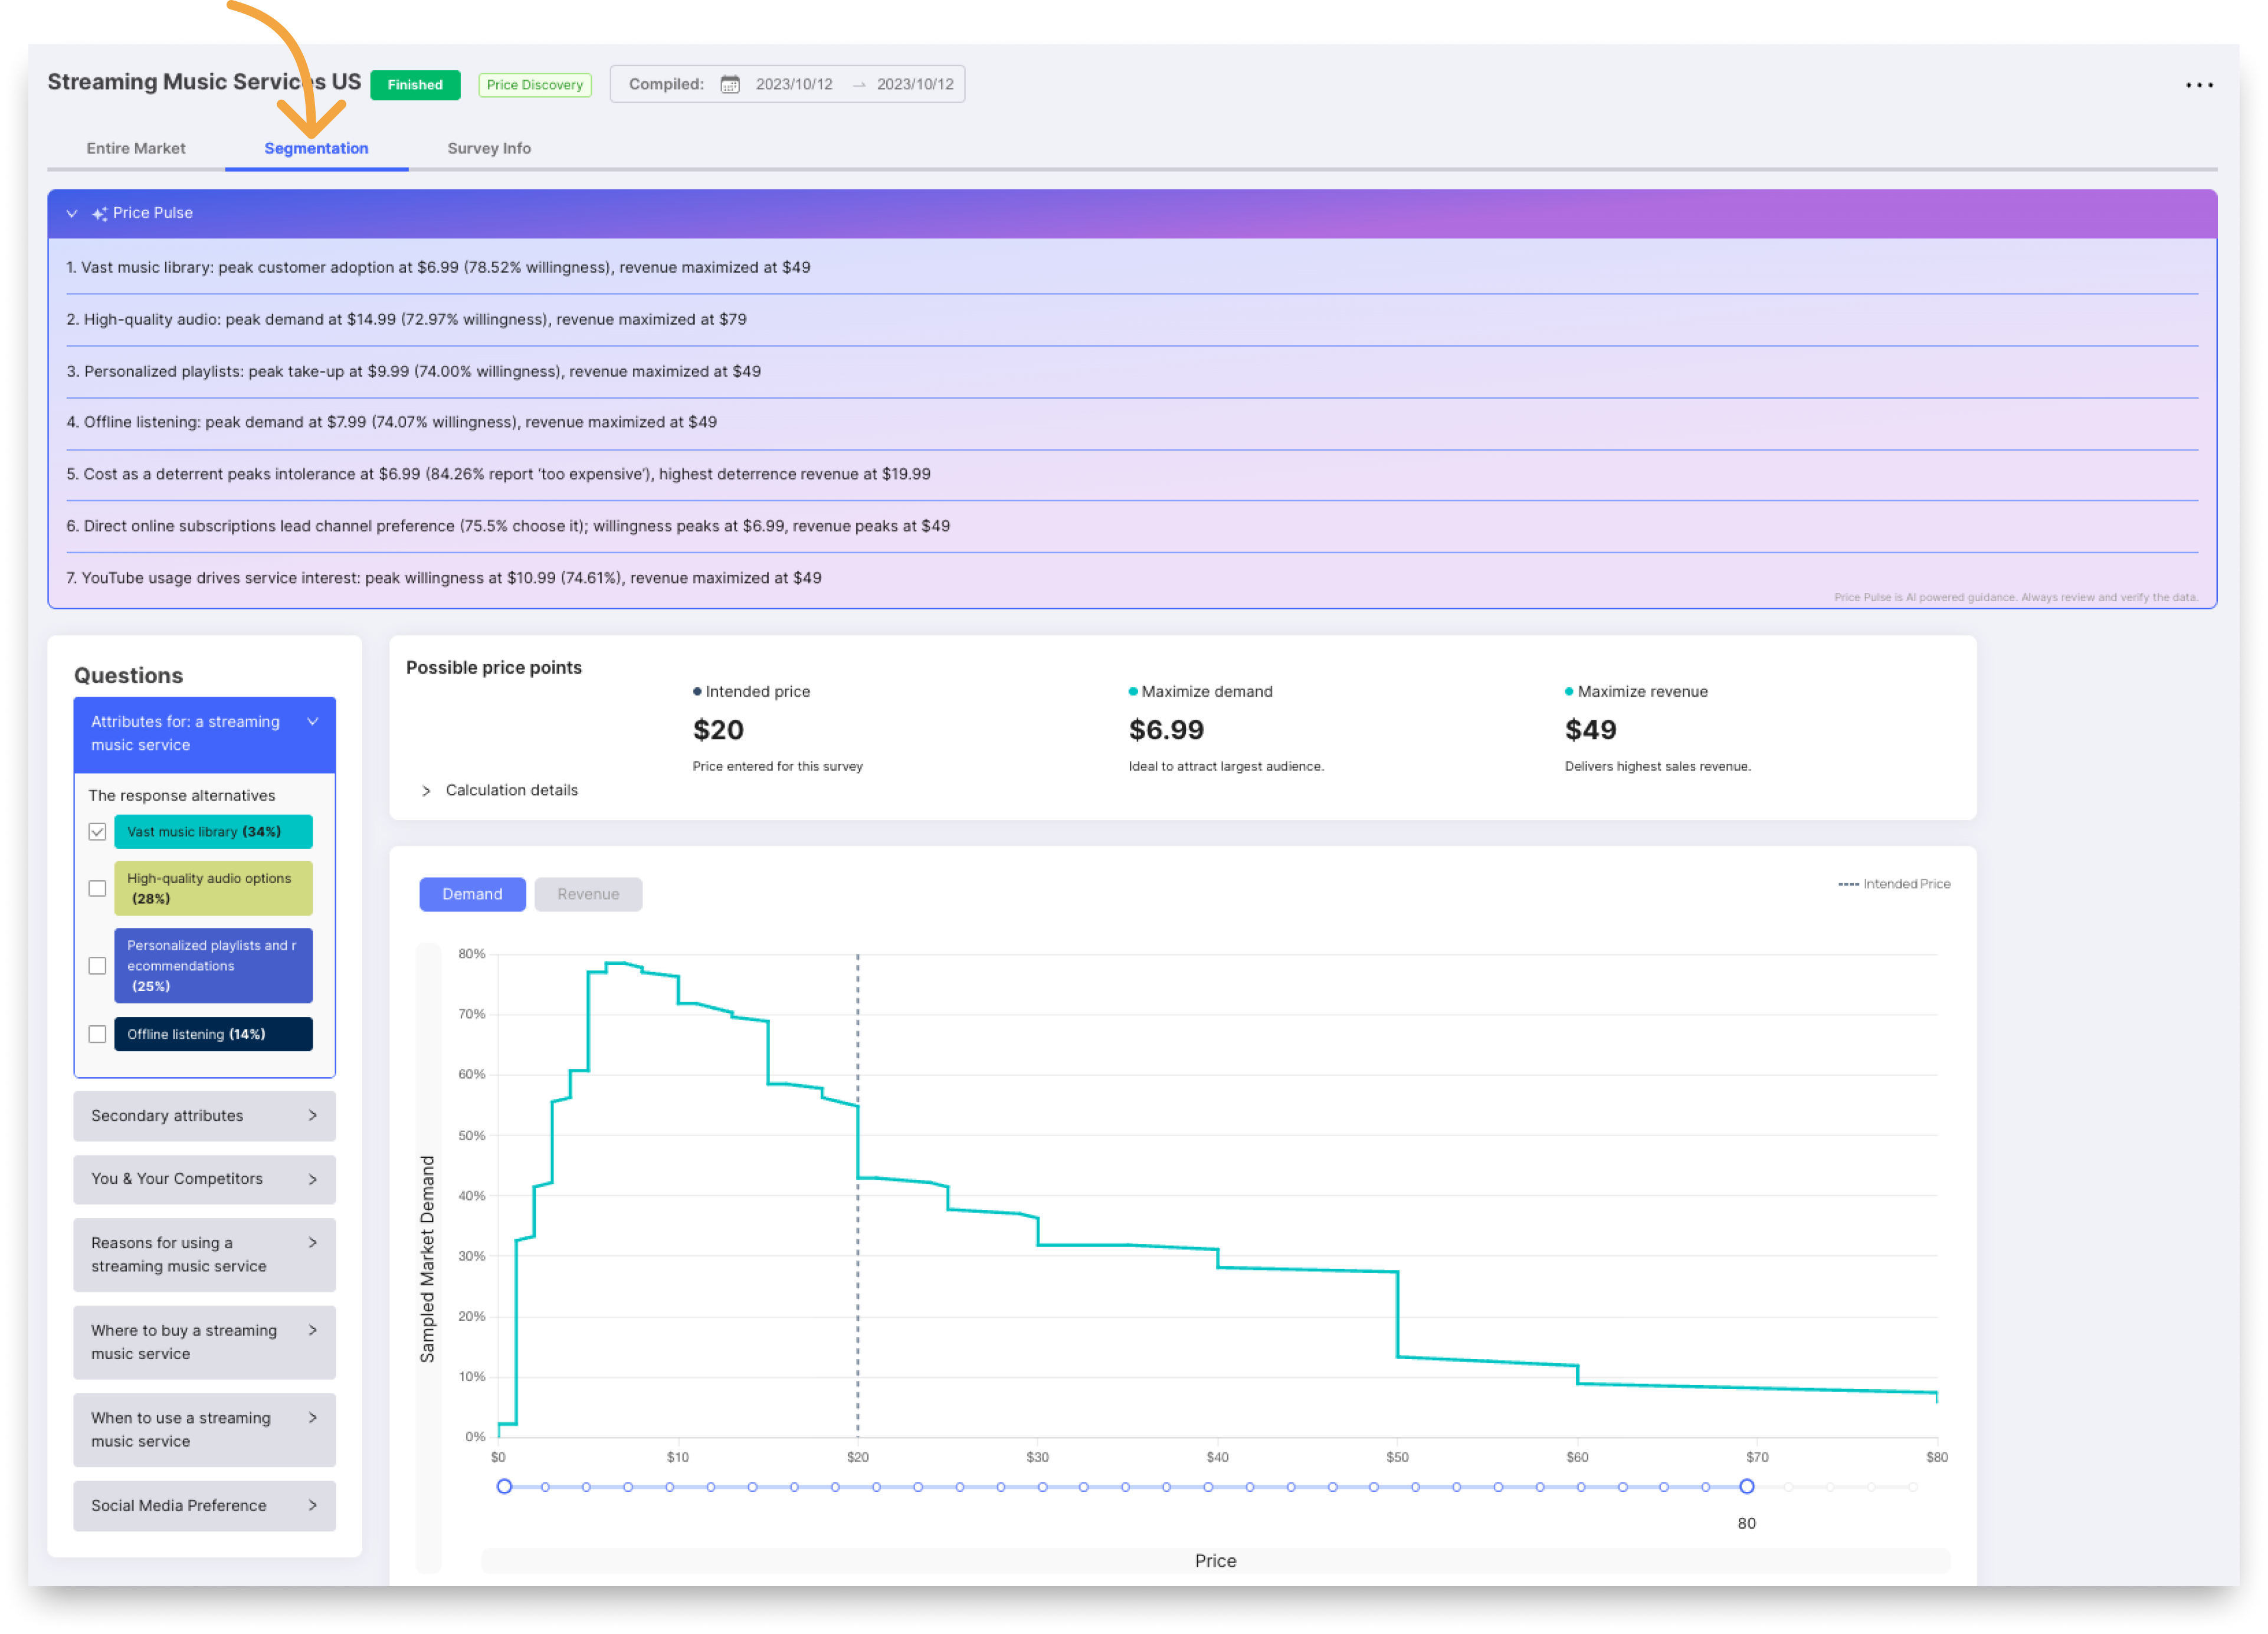This screenshot has height=1634, width=2268.
Task: Click the Where to buy section arrow
Action: click(313, 1331)
